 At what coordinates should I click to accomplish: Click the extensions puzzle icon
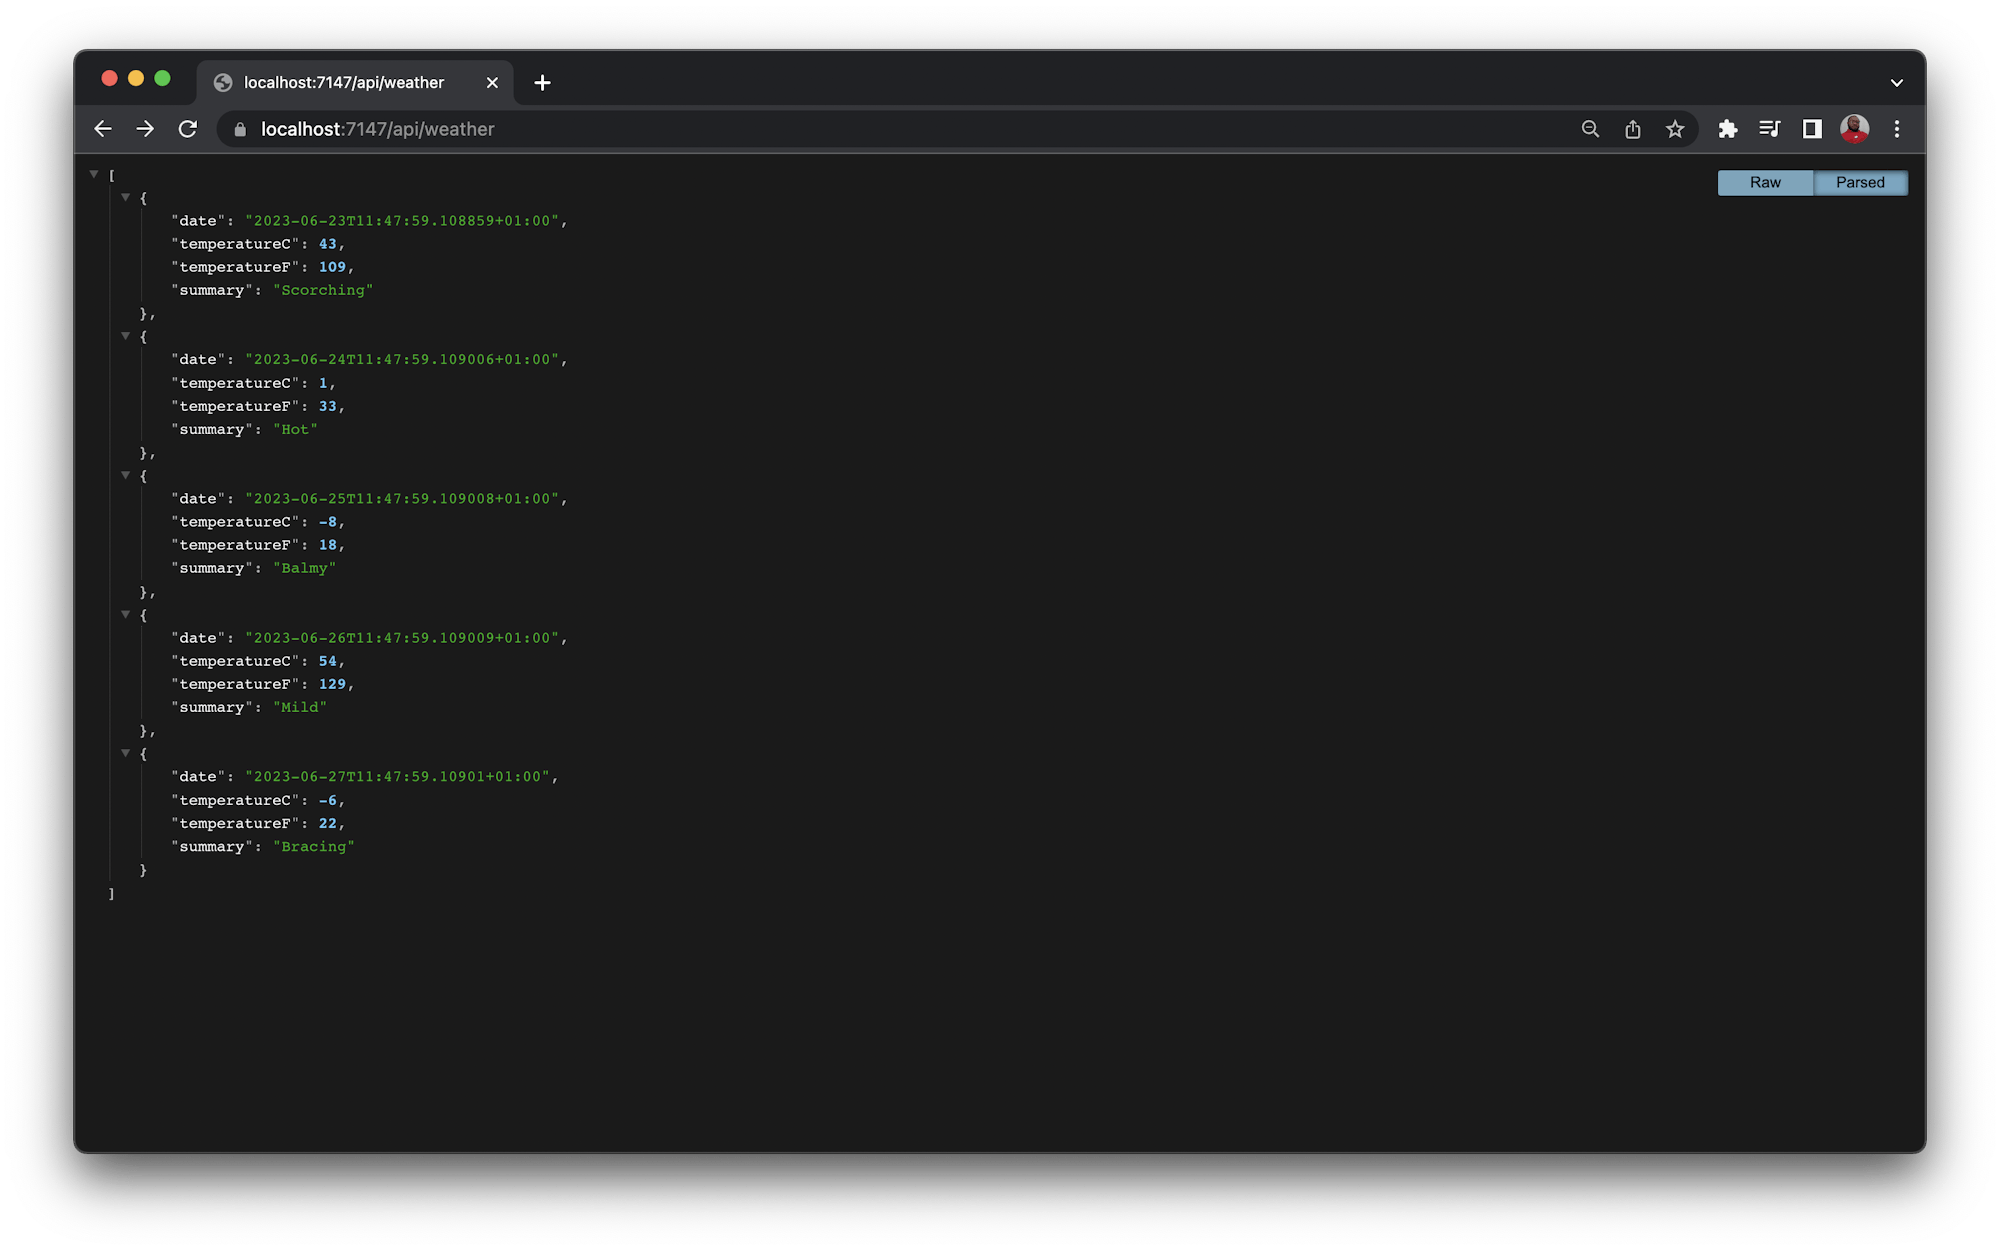(x=1727, y=129)
